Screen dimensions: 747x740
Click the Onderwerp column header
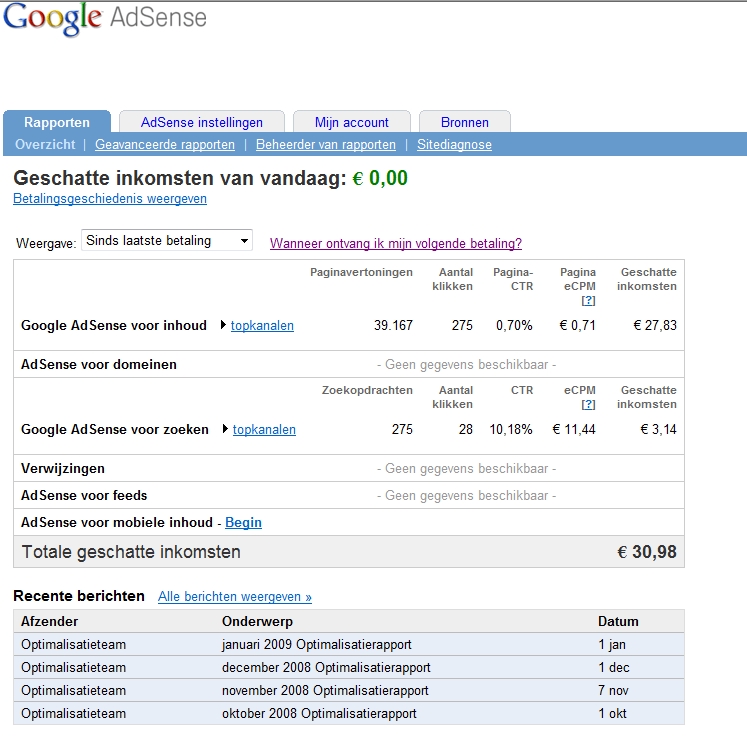pyautogui.click(x=257, y=621)
